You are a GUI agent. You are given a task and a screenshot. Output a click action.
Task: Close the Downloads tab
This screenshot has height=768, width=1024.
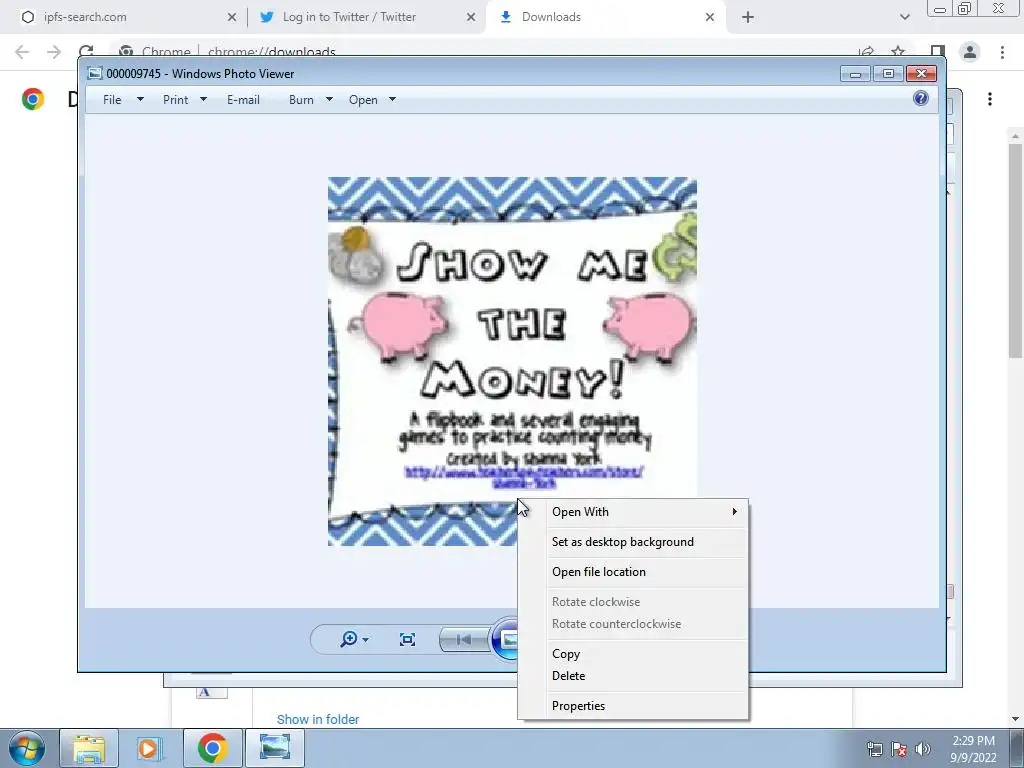coord(710,18)
